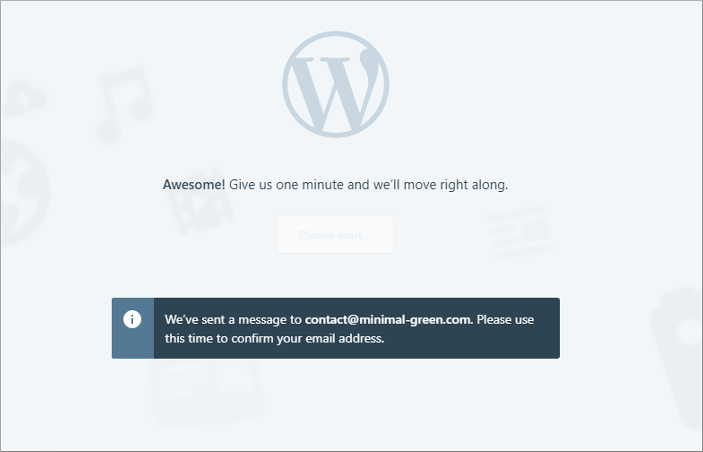Click the WordPress logo at top

(x=335, y=84)
